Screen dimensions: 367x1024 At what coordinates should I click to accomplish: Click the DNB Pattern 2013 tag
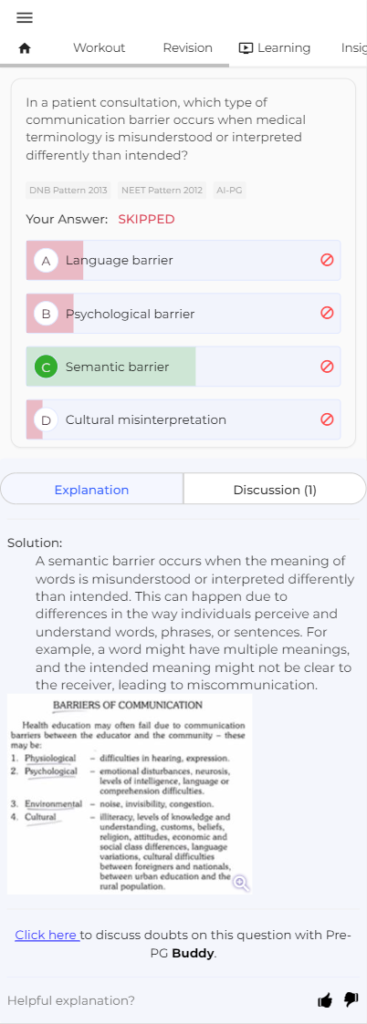tap(69, 191)
